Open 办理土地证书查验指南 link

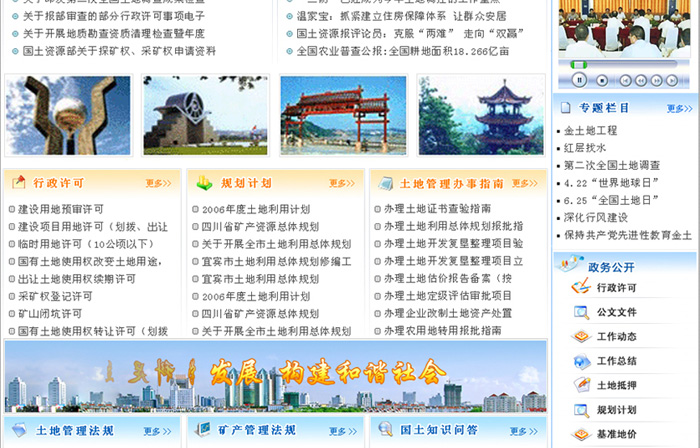pos(438,208)
